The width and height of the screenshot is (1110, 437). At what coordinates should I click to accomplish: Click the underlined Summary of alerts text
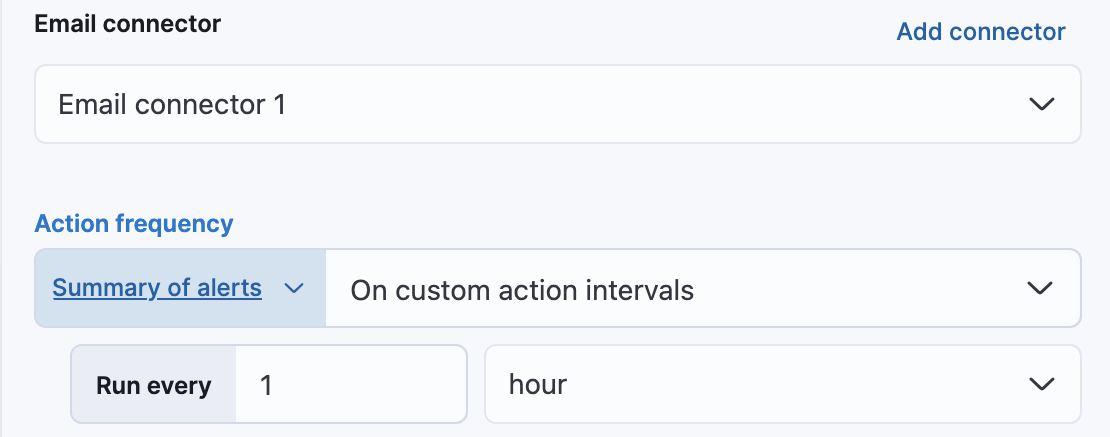click(157, 289)
